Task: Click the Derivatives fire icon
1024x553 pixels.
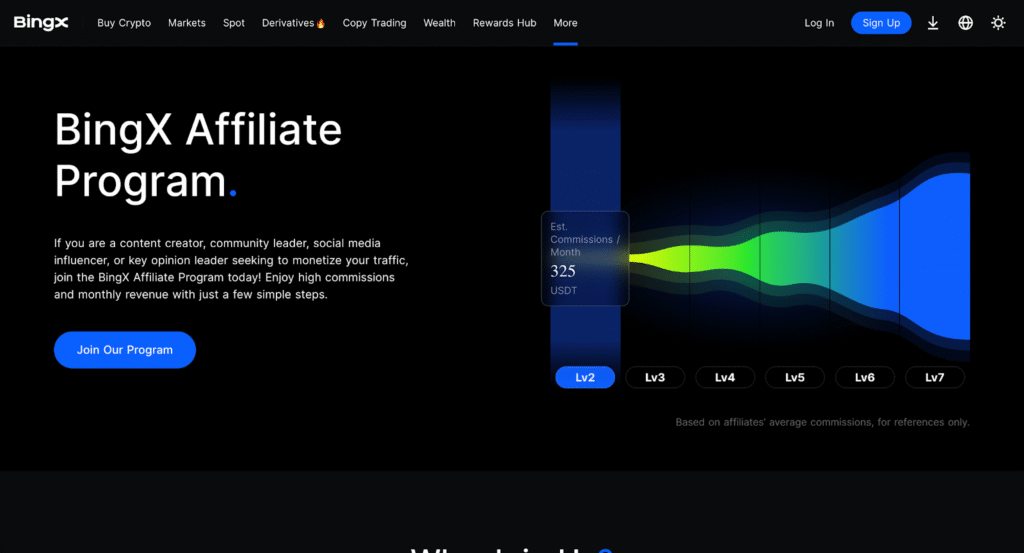Action: tap(321, 23)
